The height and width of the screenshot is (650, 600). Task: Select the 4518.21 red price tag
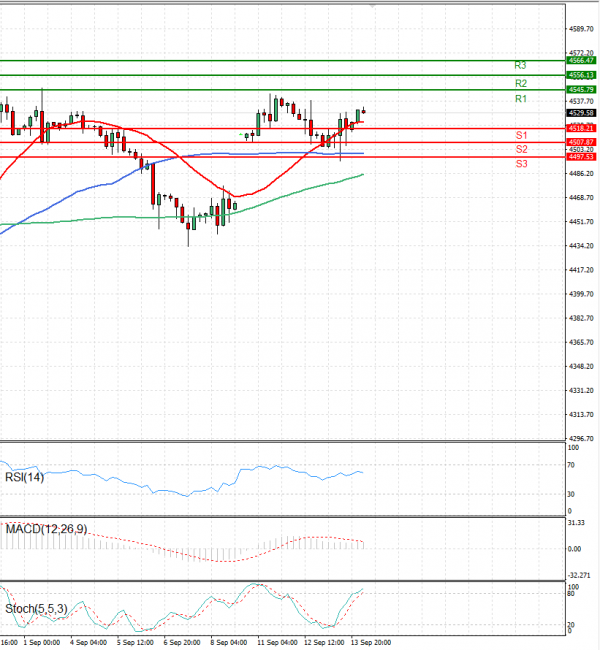[581, 129]
